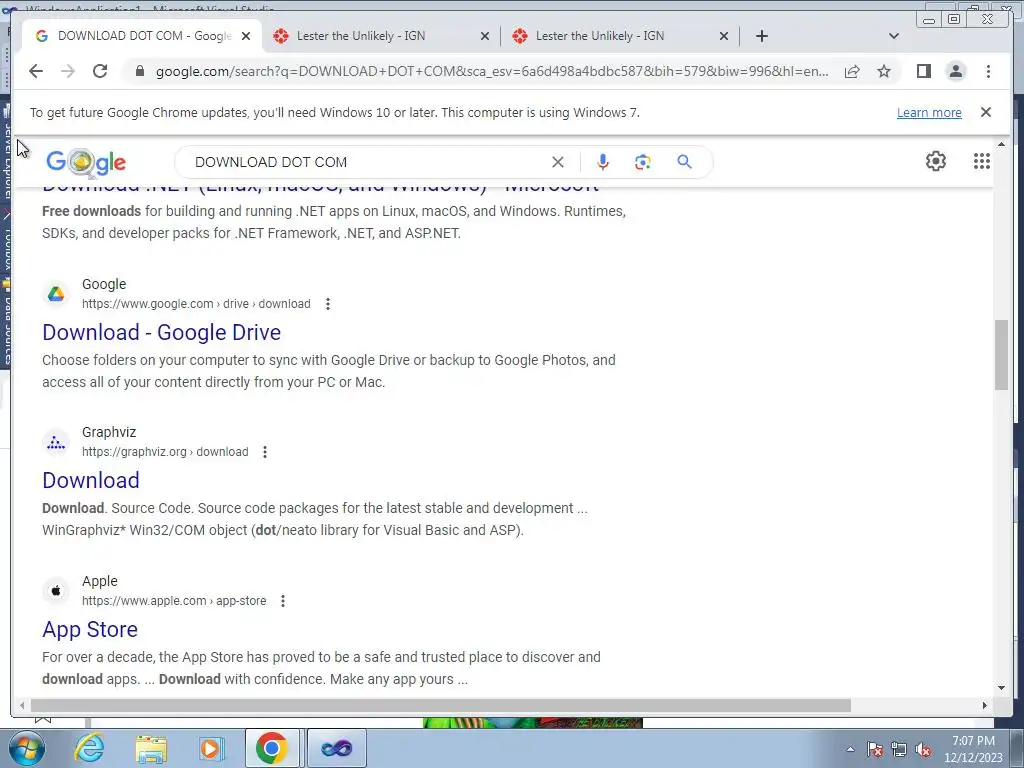This screenshot has width=1024, height=768.
Task: Switch to second Lester the Unlikely IGN tab
Action: pos(620,36)
